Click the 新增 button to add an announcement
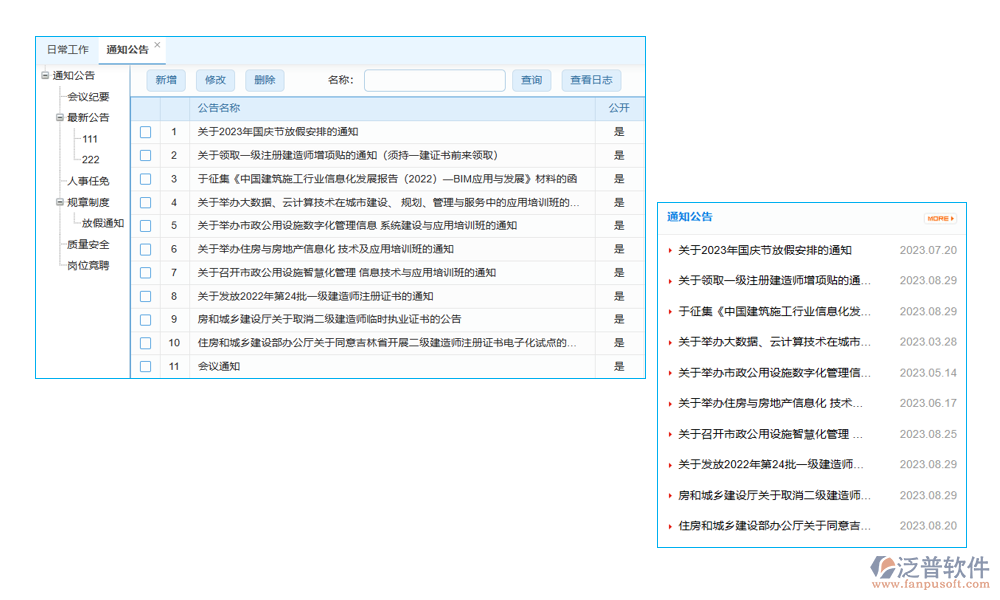This screenshot has width=1000, height=600. point(166,80)
